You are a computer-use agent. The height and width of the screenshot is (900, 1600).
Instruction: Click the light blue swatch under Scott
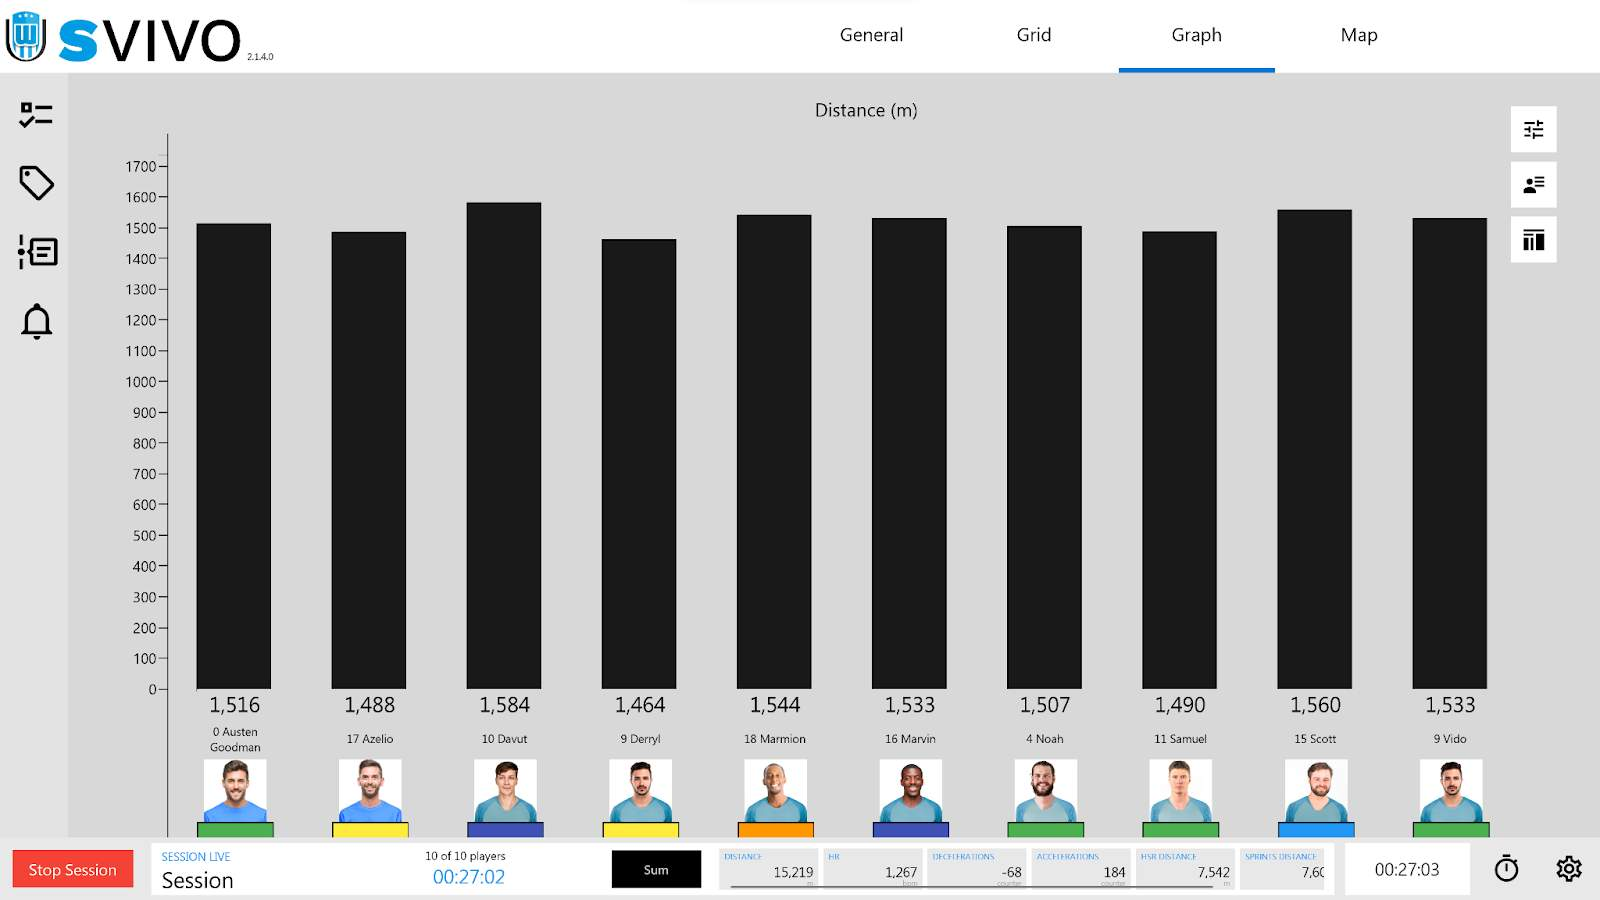coord(1316,830)
